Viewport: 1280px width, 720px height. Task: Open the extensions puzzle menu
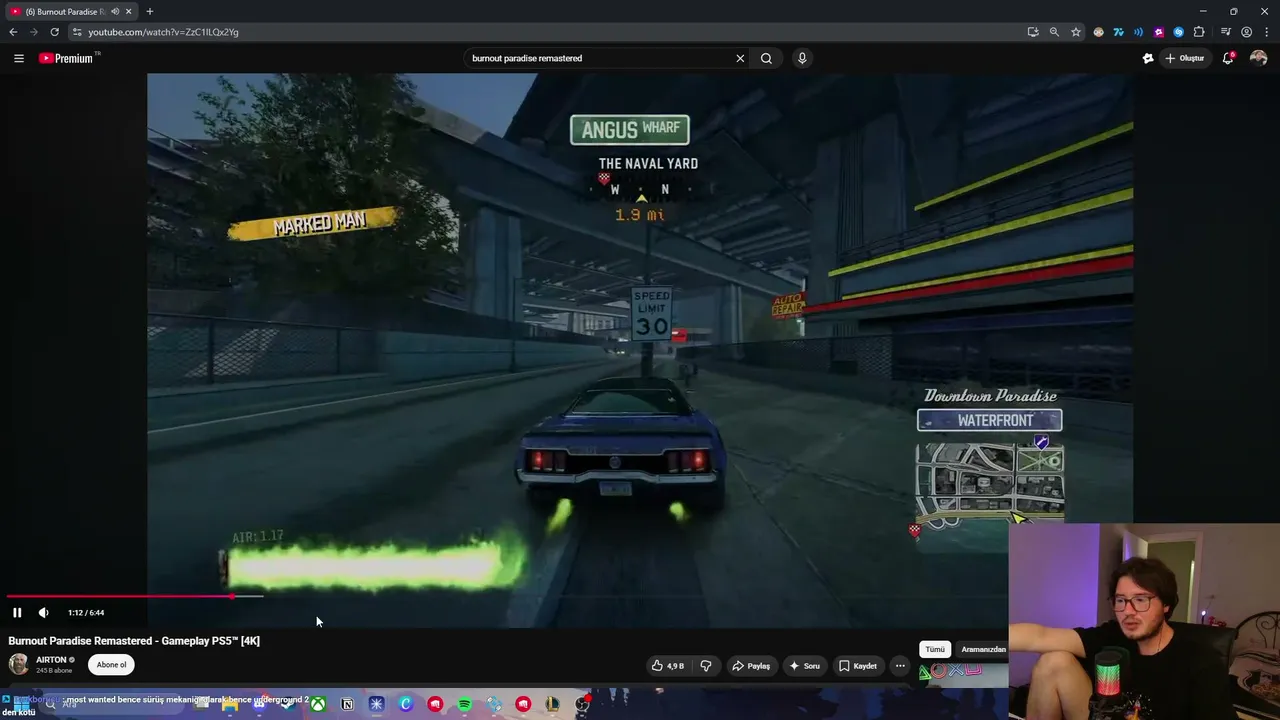[1199, 32]
